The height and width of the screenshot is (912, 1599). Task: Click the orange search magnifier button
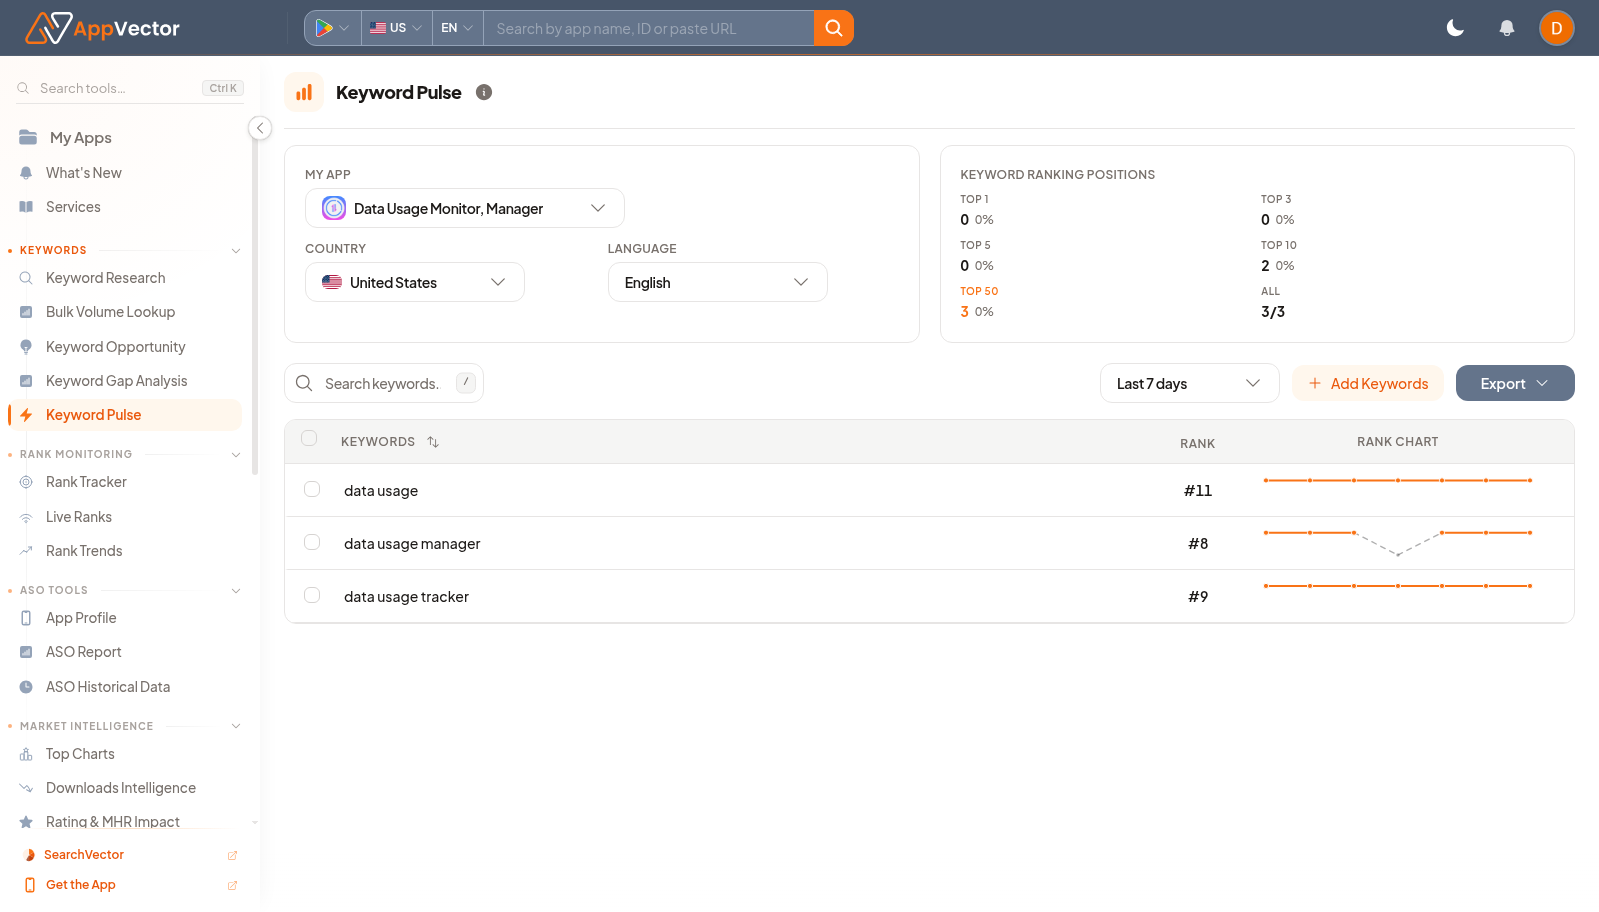834,28
